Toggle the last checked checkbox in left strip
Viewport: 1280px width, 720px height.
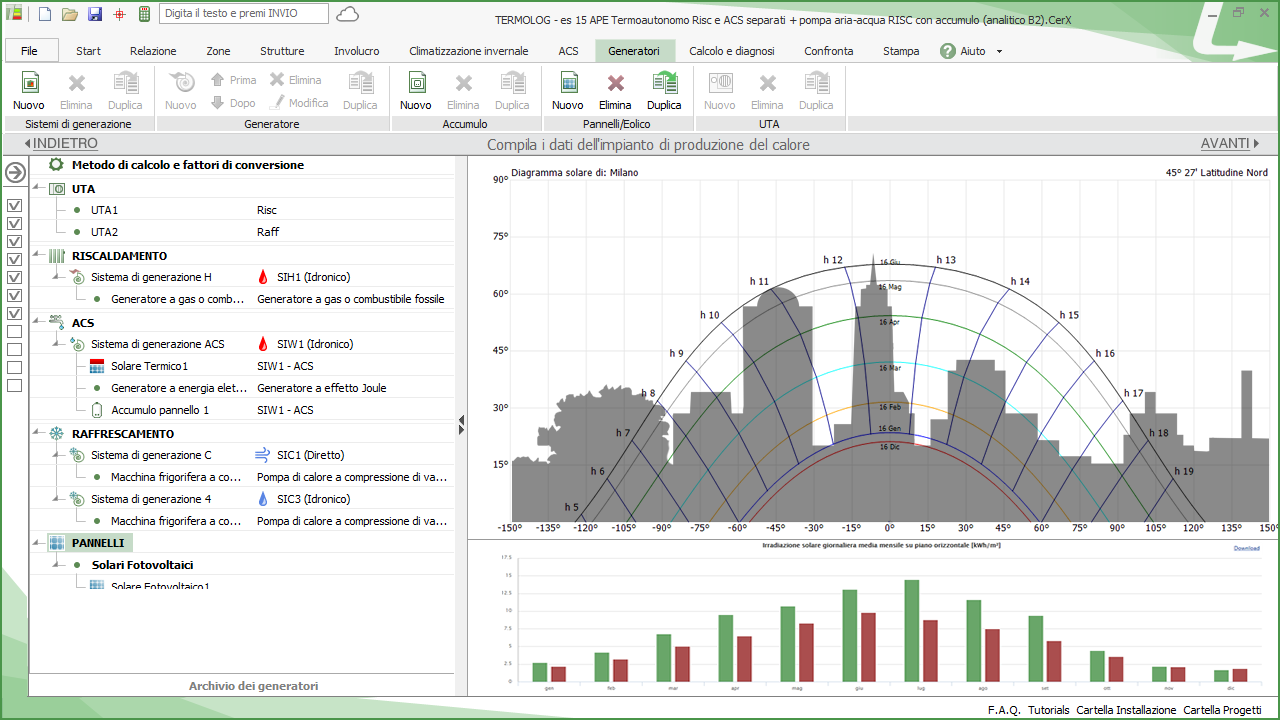15,314
